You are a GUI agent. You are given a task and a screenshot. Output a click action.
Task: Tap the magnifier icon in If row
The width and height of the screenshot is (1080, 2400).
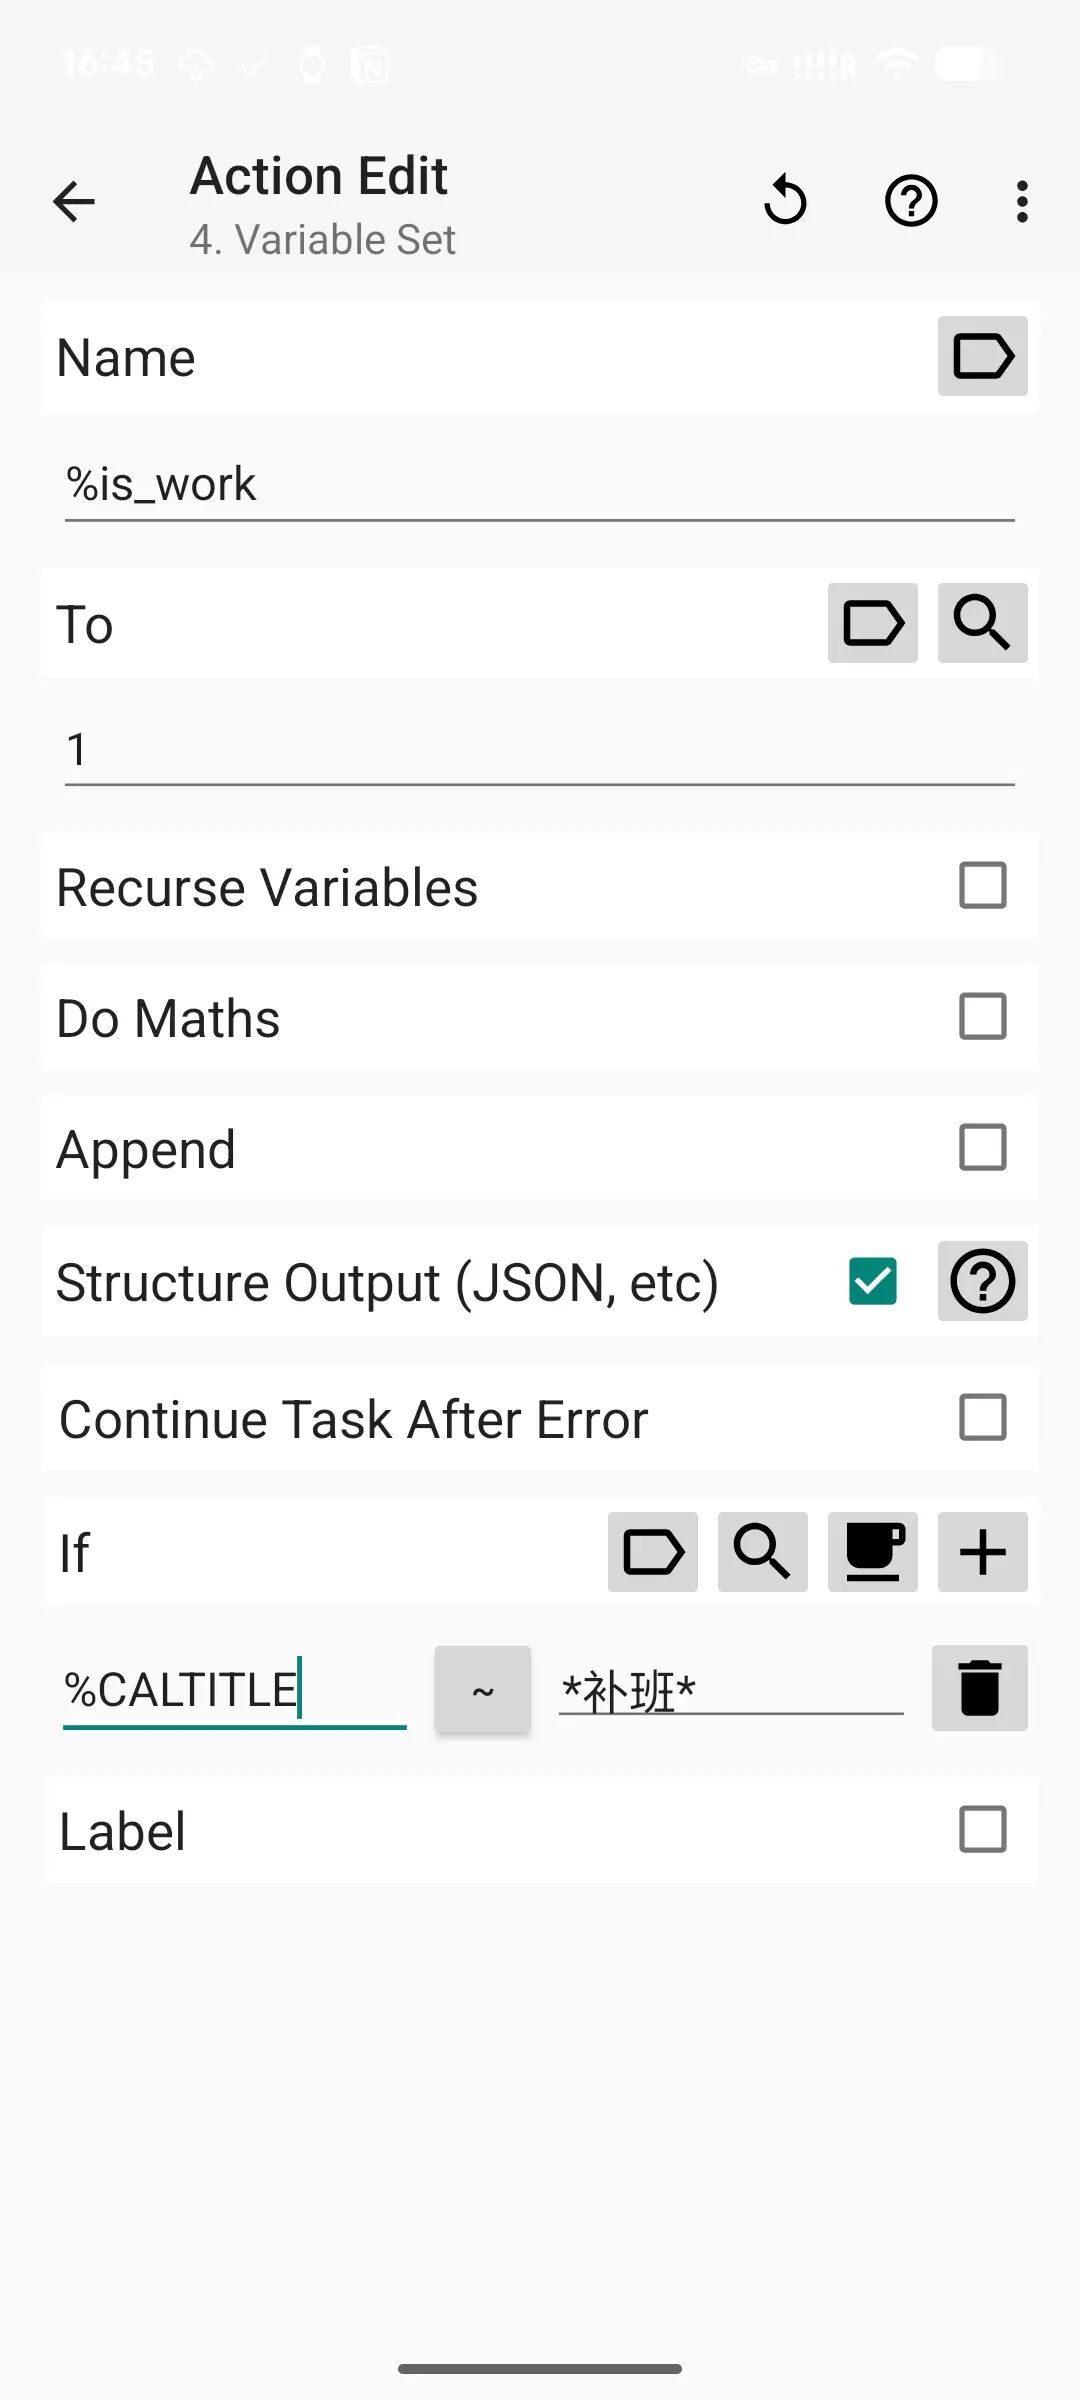(x=762, y=1552)
